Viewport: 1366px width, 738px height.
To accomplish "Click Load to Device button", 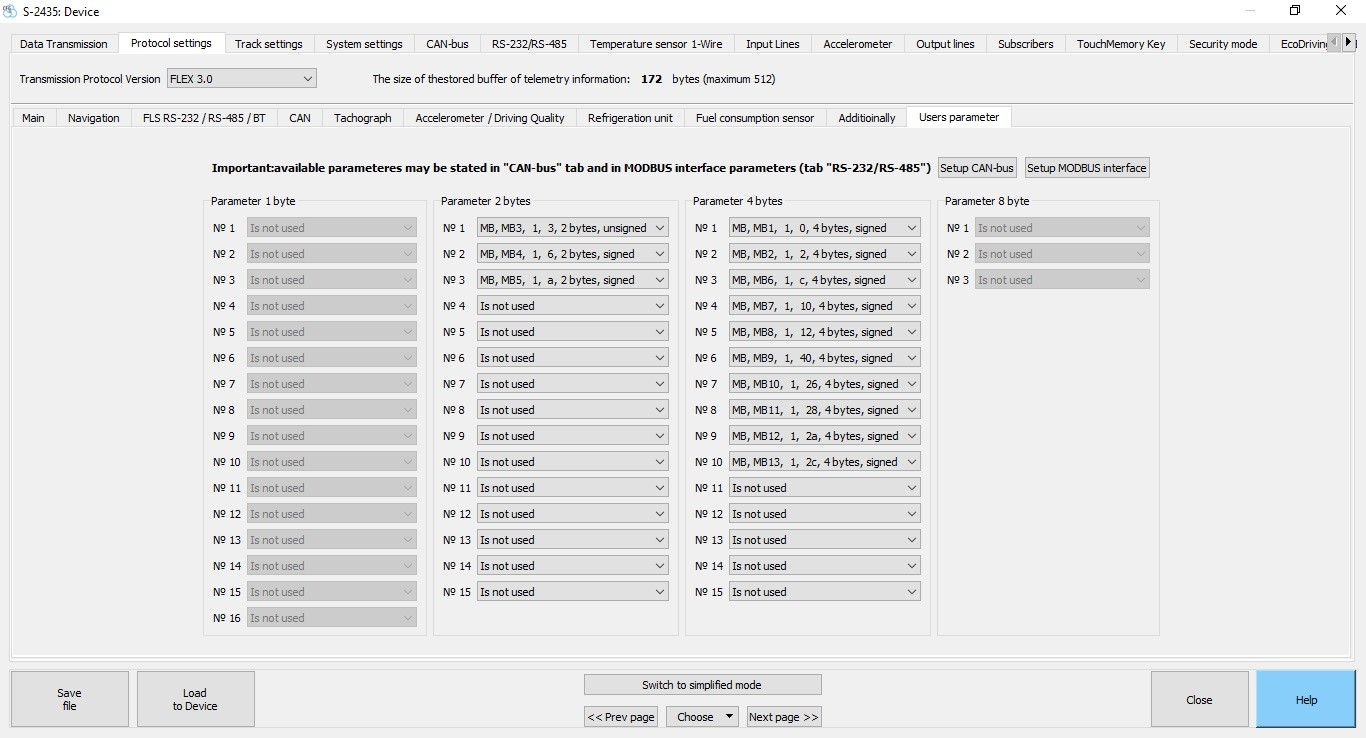I will [195, 698].
